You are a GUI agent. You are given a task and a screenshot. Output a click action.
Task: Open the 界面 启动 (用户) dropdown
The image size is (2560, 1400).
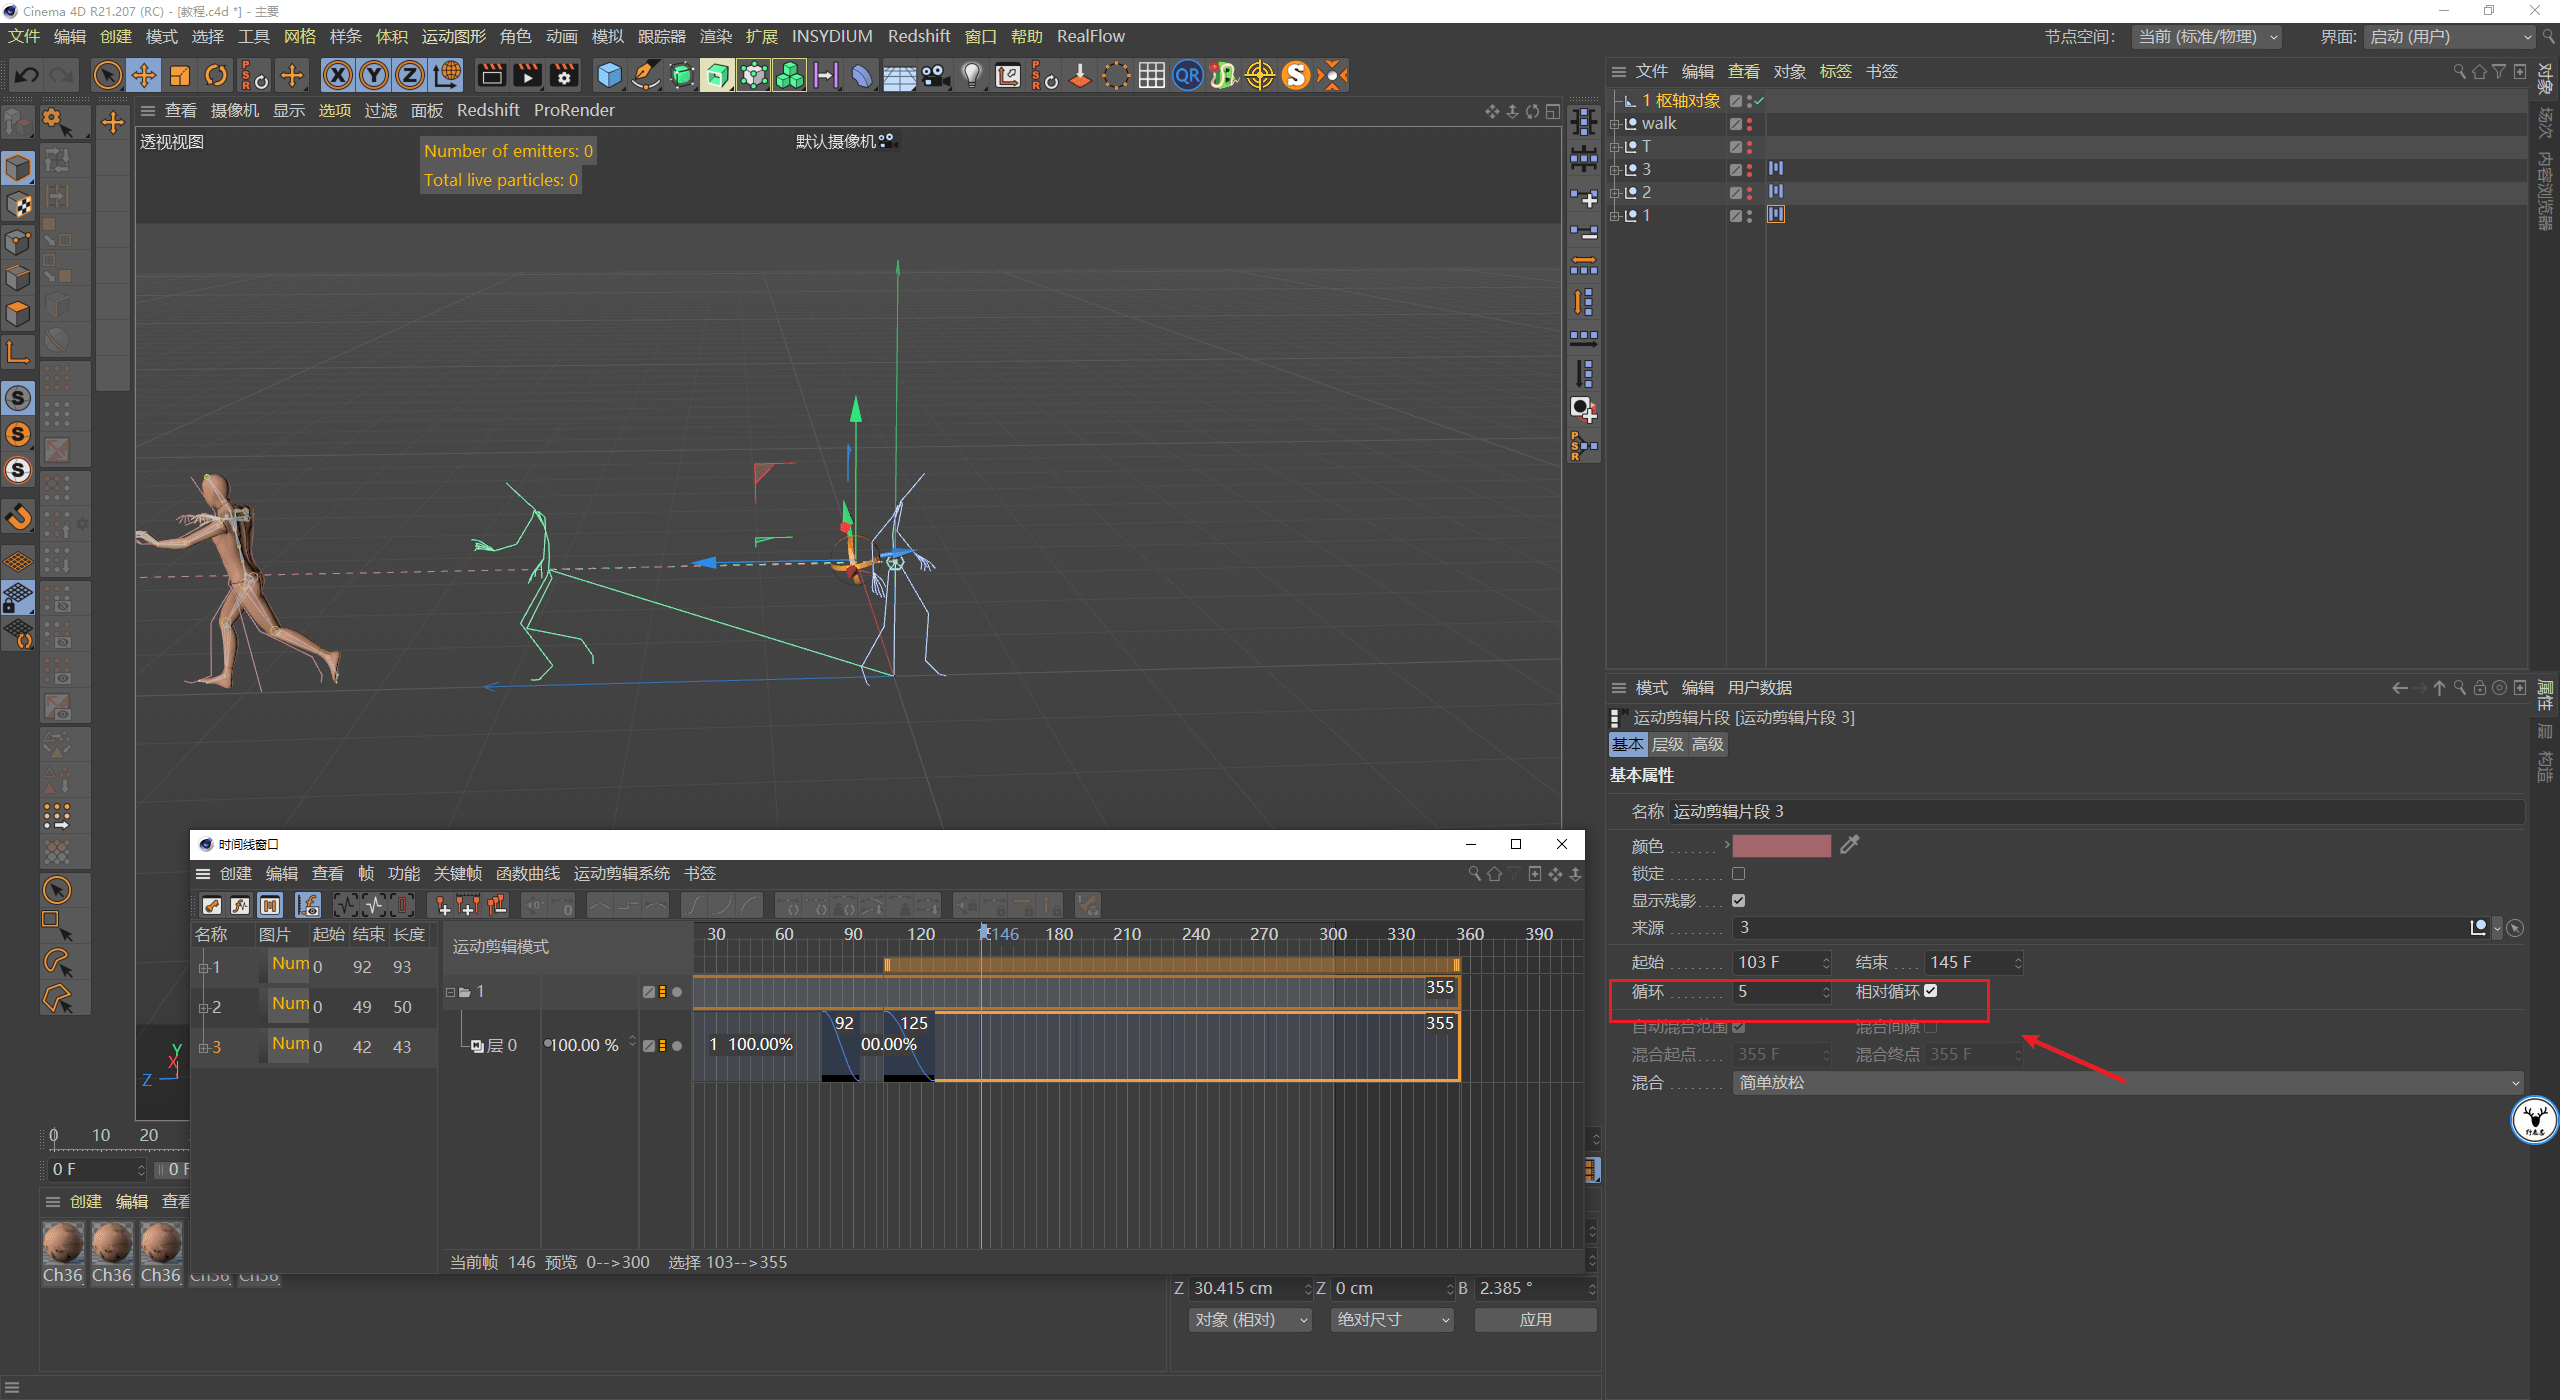pos(2448,37)
